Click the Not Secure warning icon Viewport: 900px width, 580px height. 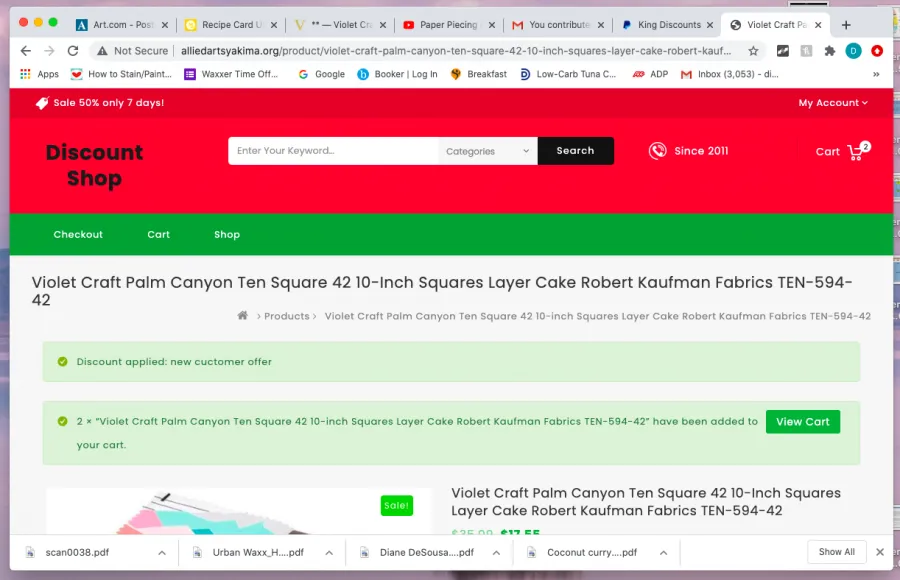pos(102,51)
